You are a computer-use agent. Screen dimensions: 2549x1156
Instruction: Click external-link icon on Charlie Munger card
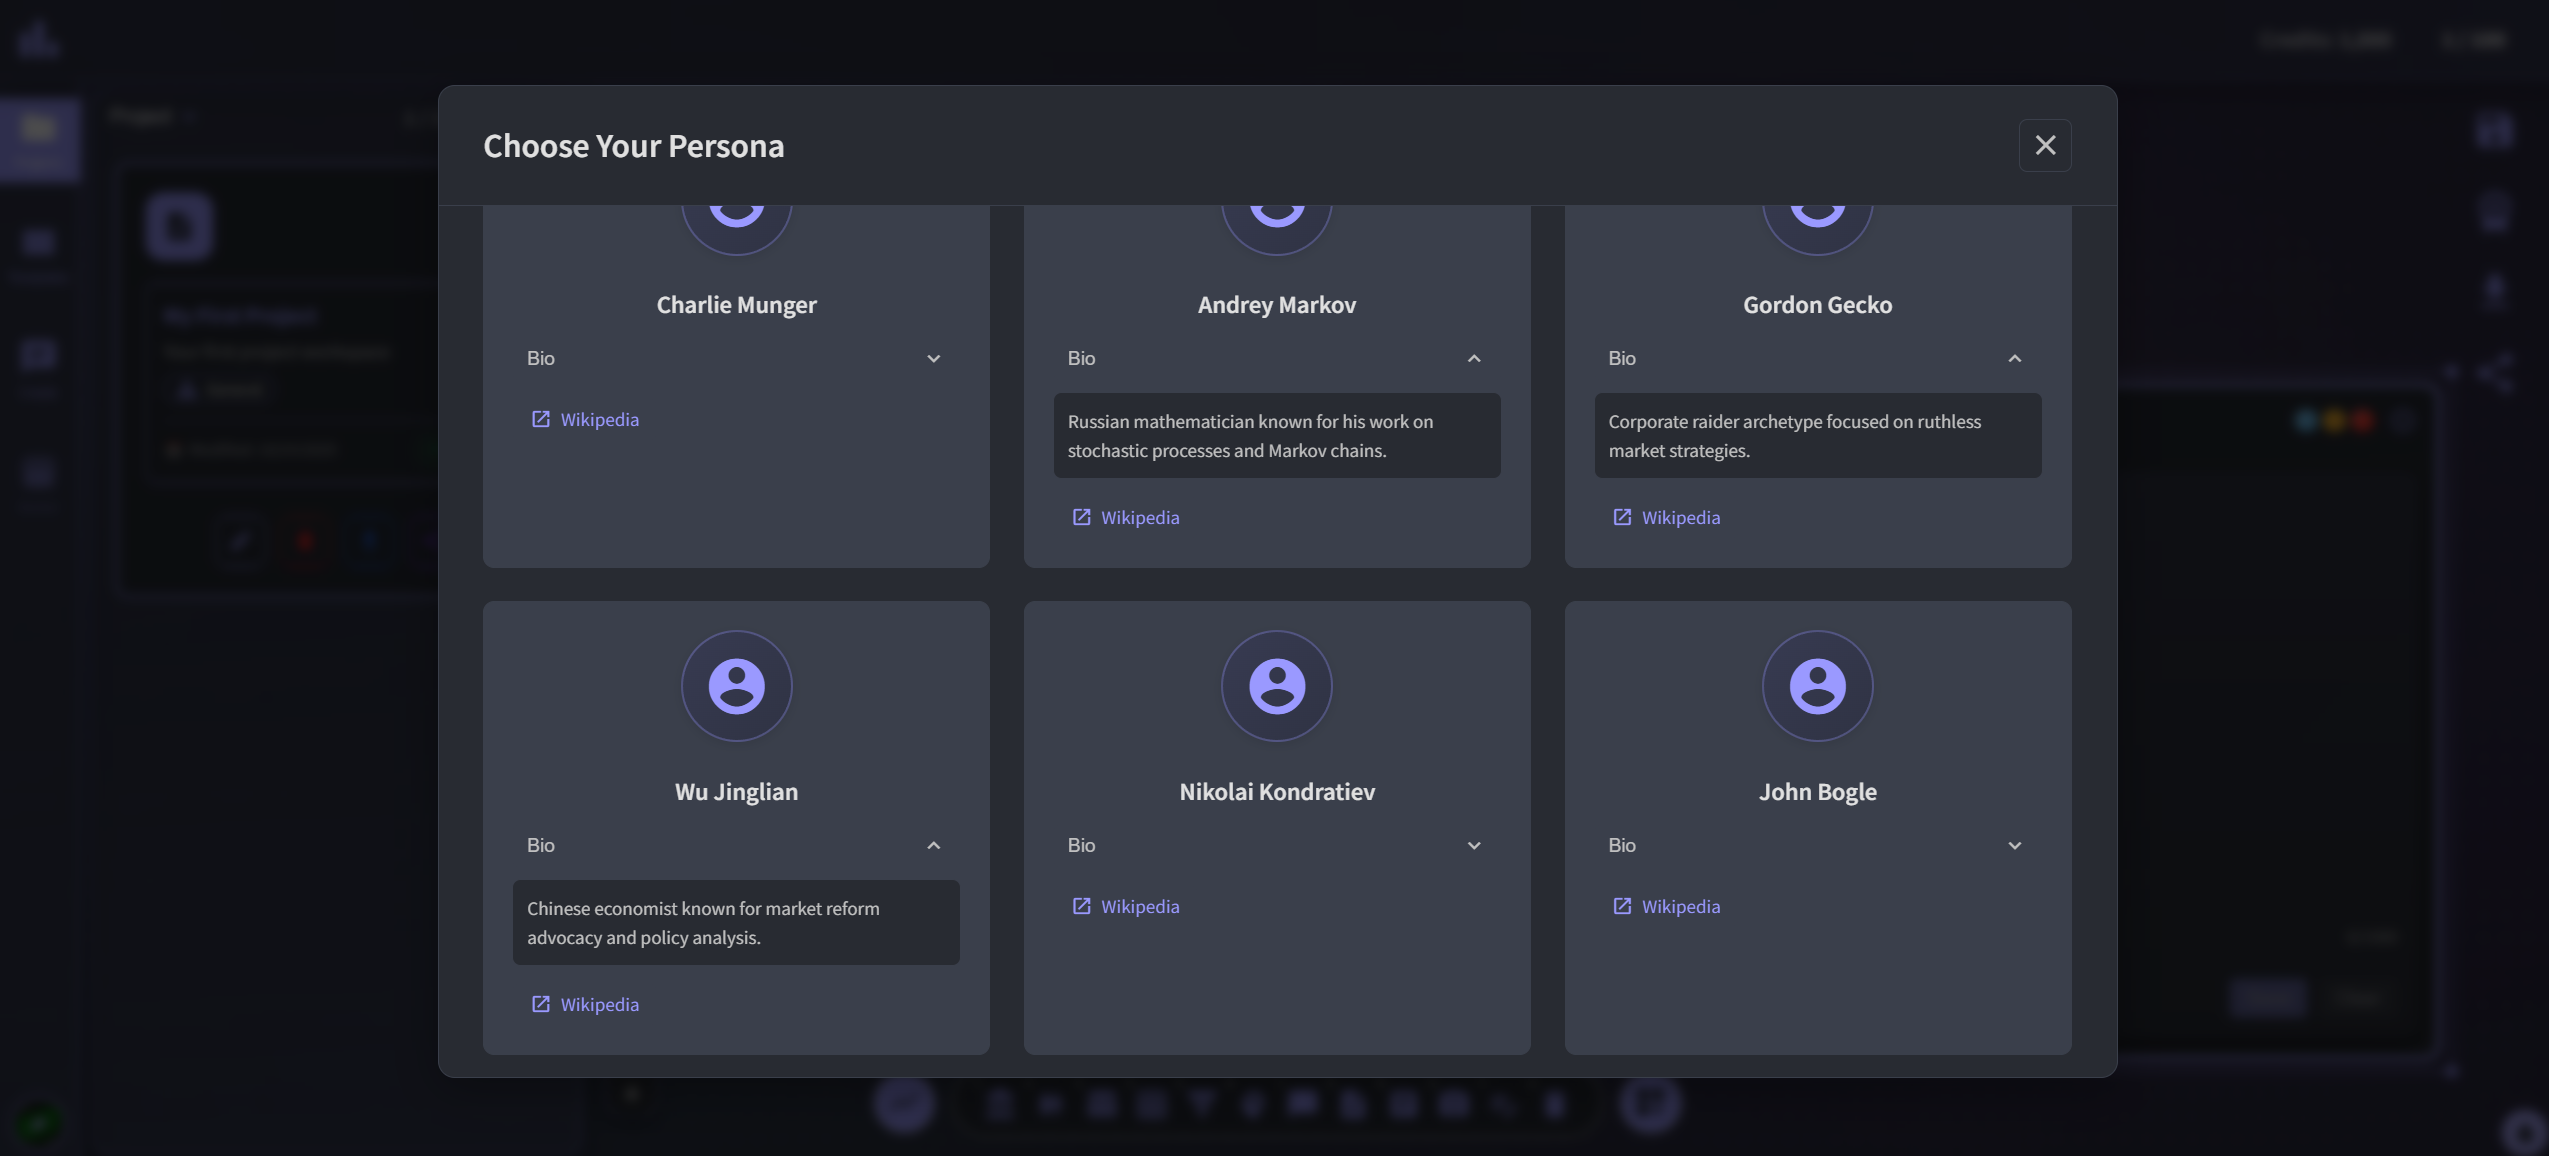[540, 419]
